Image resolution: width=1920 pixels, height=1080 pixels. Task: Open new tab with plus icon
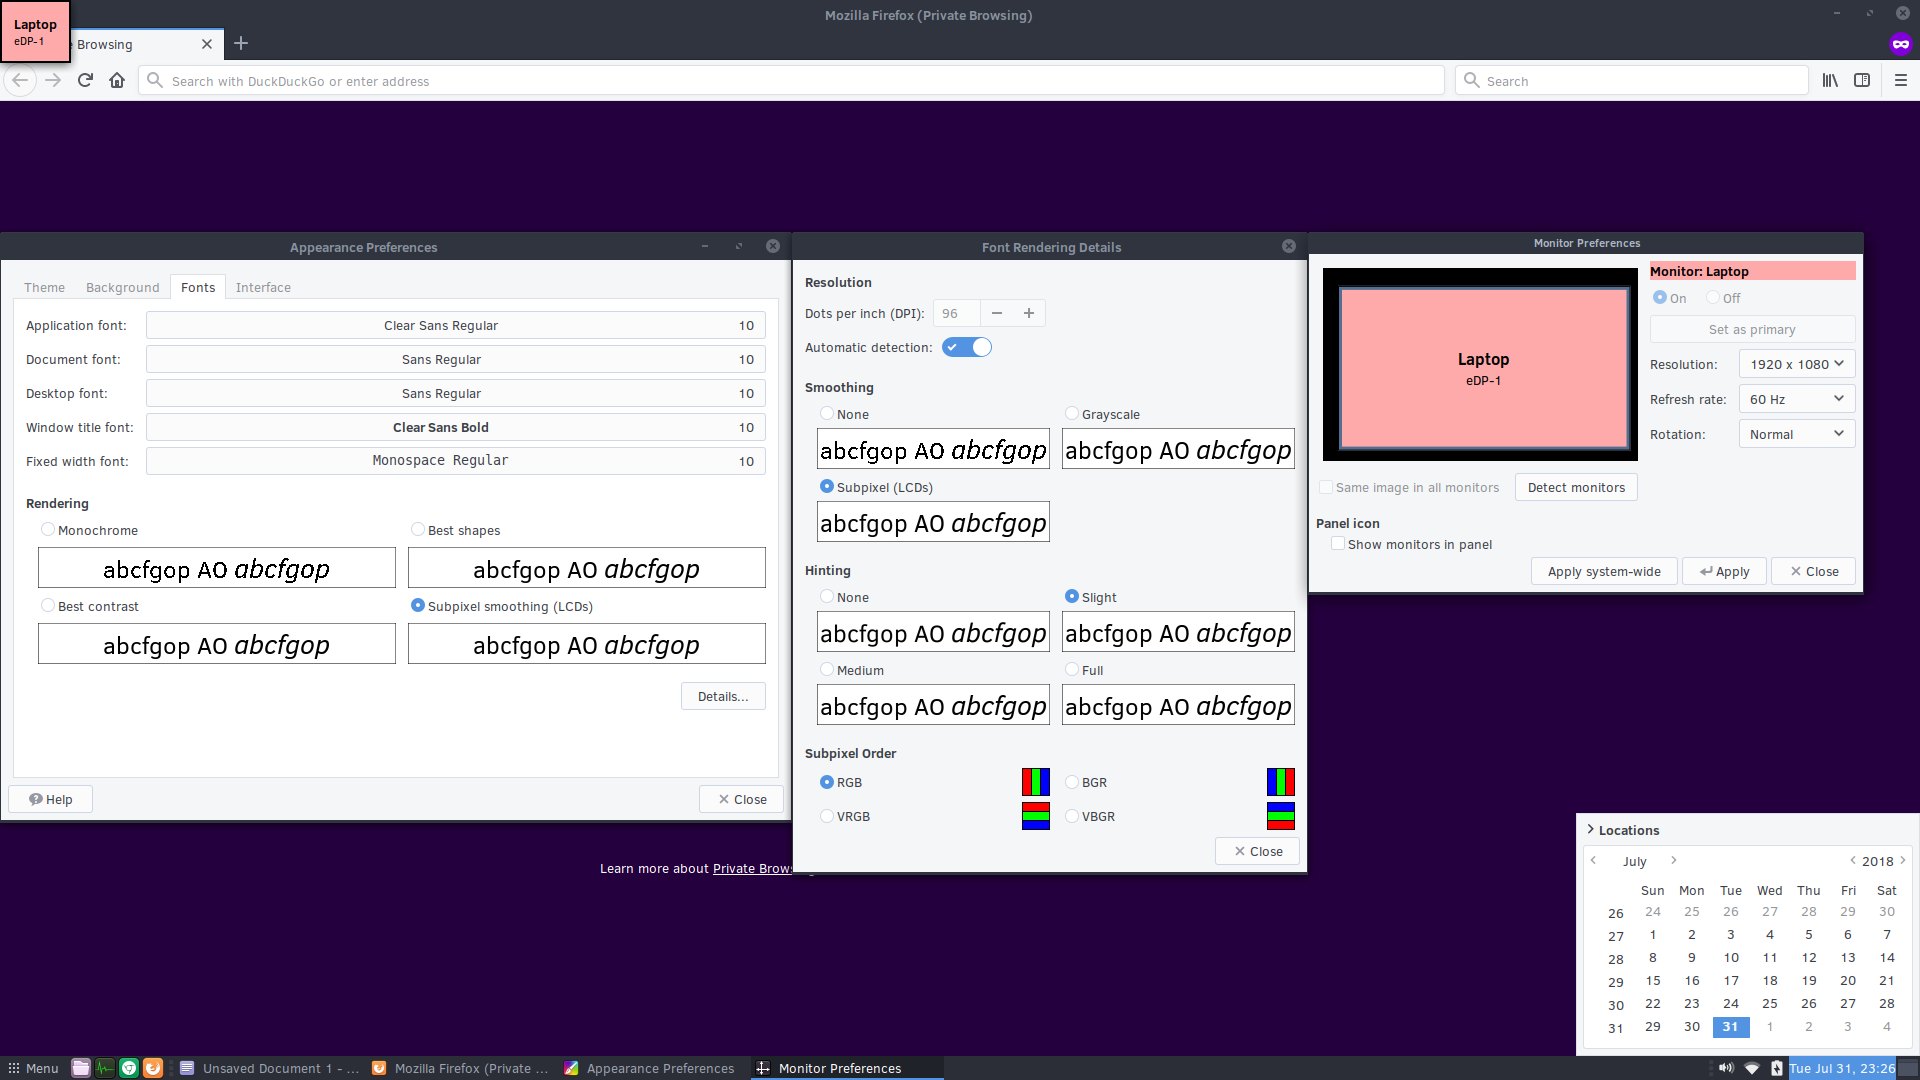[241, 44]
